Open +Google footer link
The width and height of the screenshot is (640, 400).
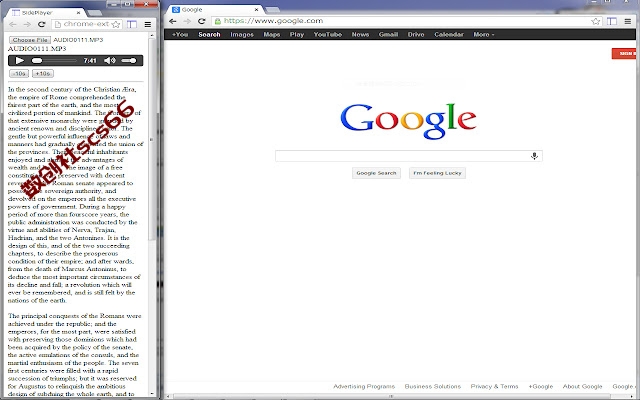(540, 386)
